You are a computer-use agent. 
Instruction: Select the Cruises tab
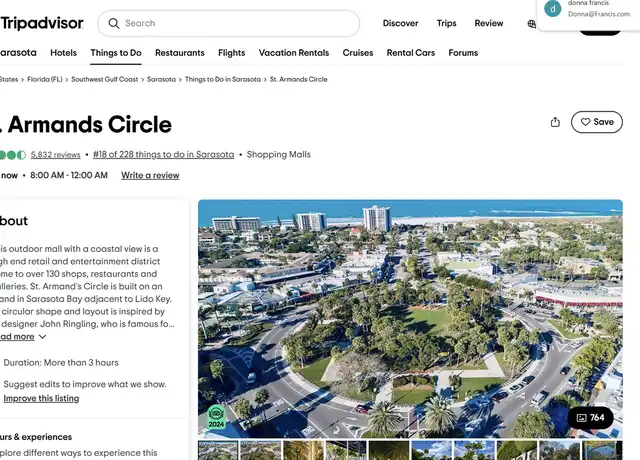pos(358,53)
